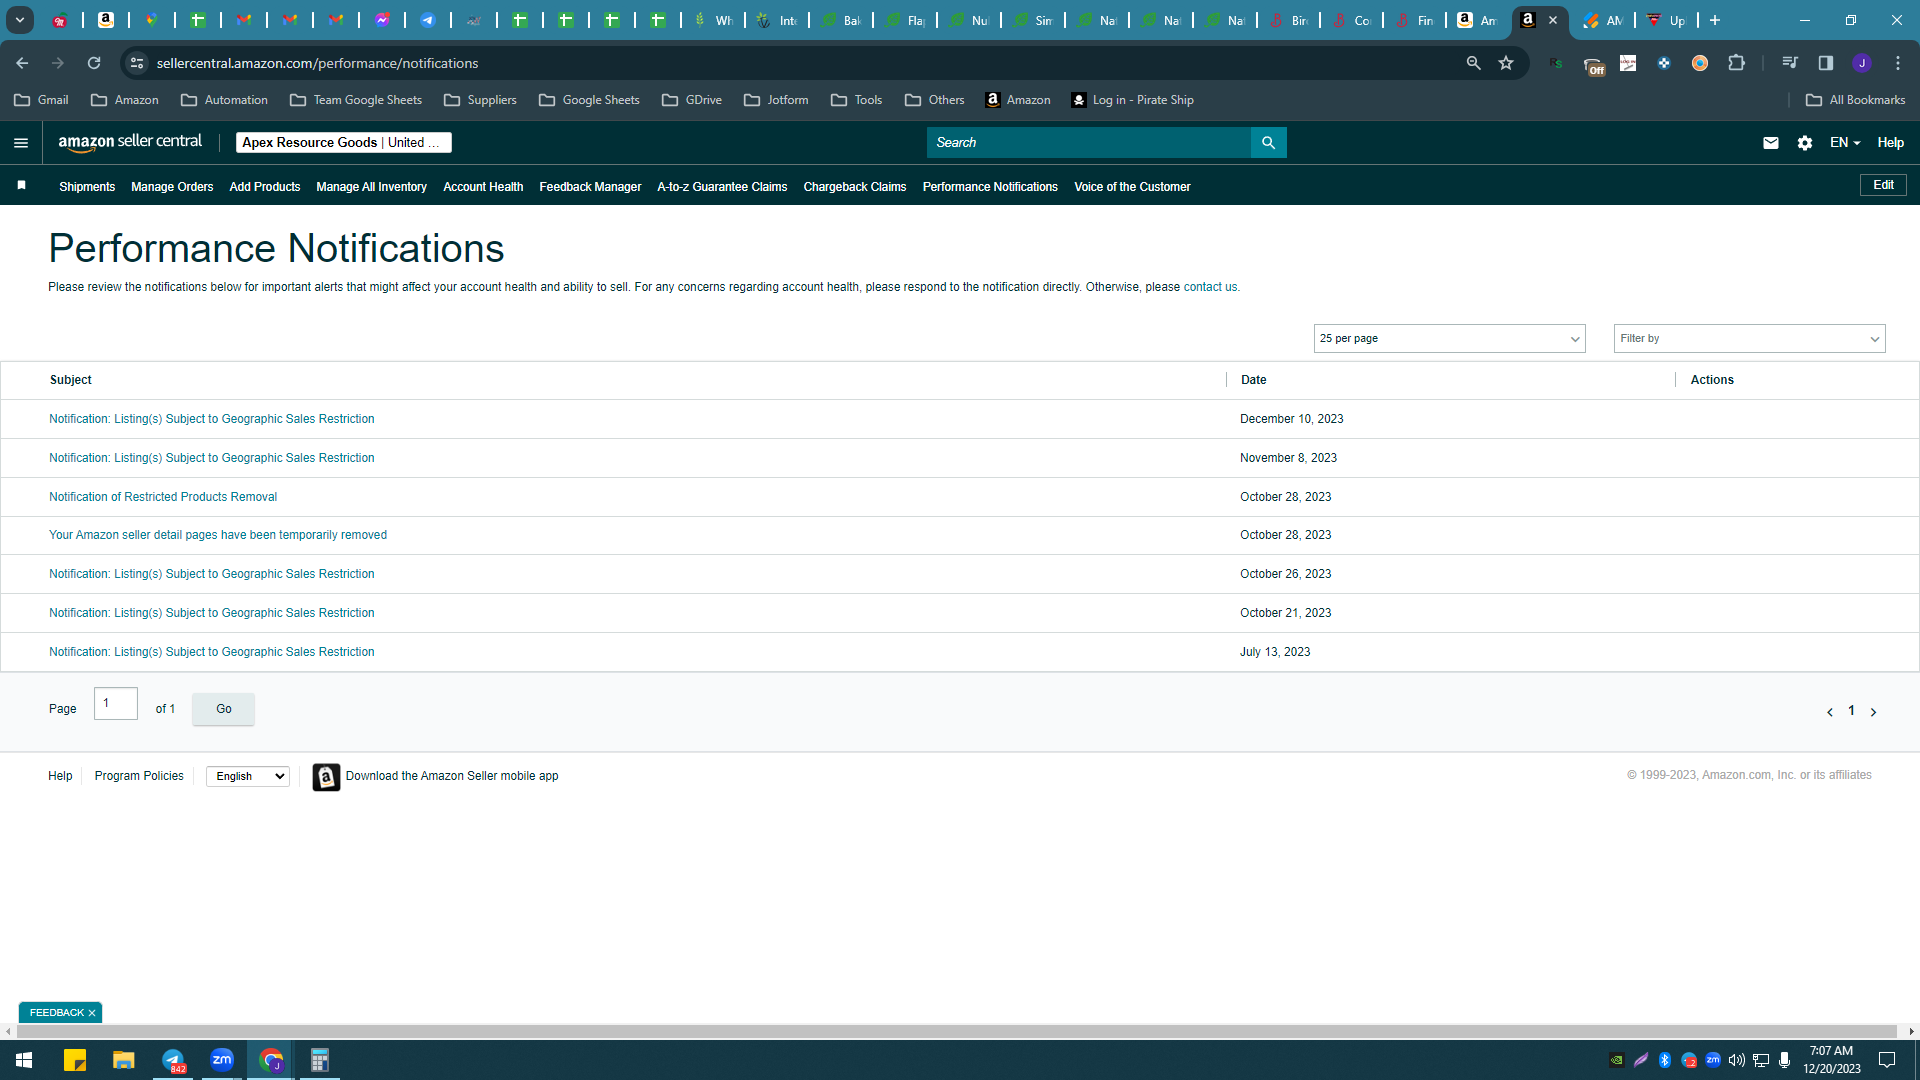Screen dimensions: 1920x1080
Task: Open File Explorer from the taskbar
Action: [124, 1060]
